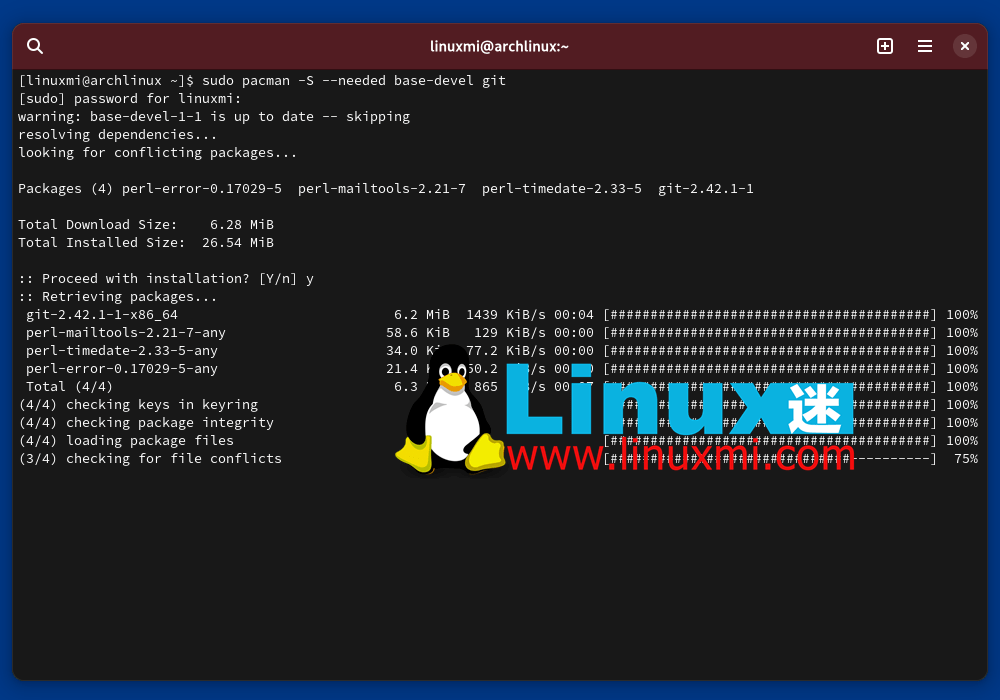Click the 1439 KiB/s speed value
The height and width of the screenshot is (700, 1000).
click(506, 314)
